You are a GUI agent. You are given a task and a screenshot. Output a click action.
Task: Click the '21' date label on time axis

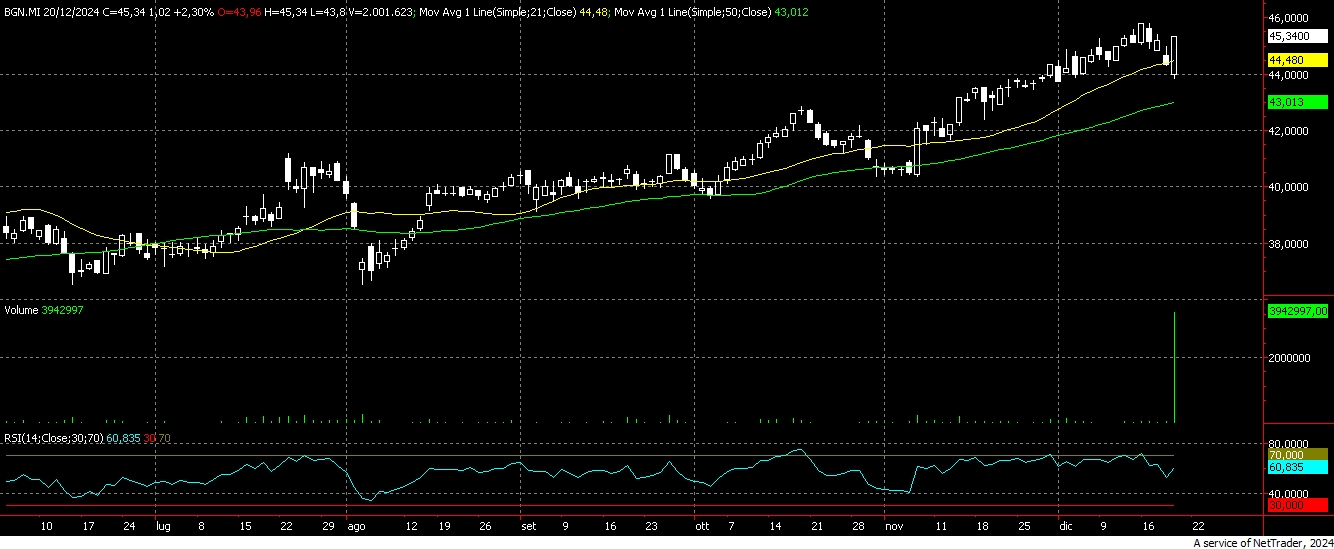pos(816,525)
